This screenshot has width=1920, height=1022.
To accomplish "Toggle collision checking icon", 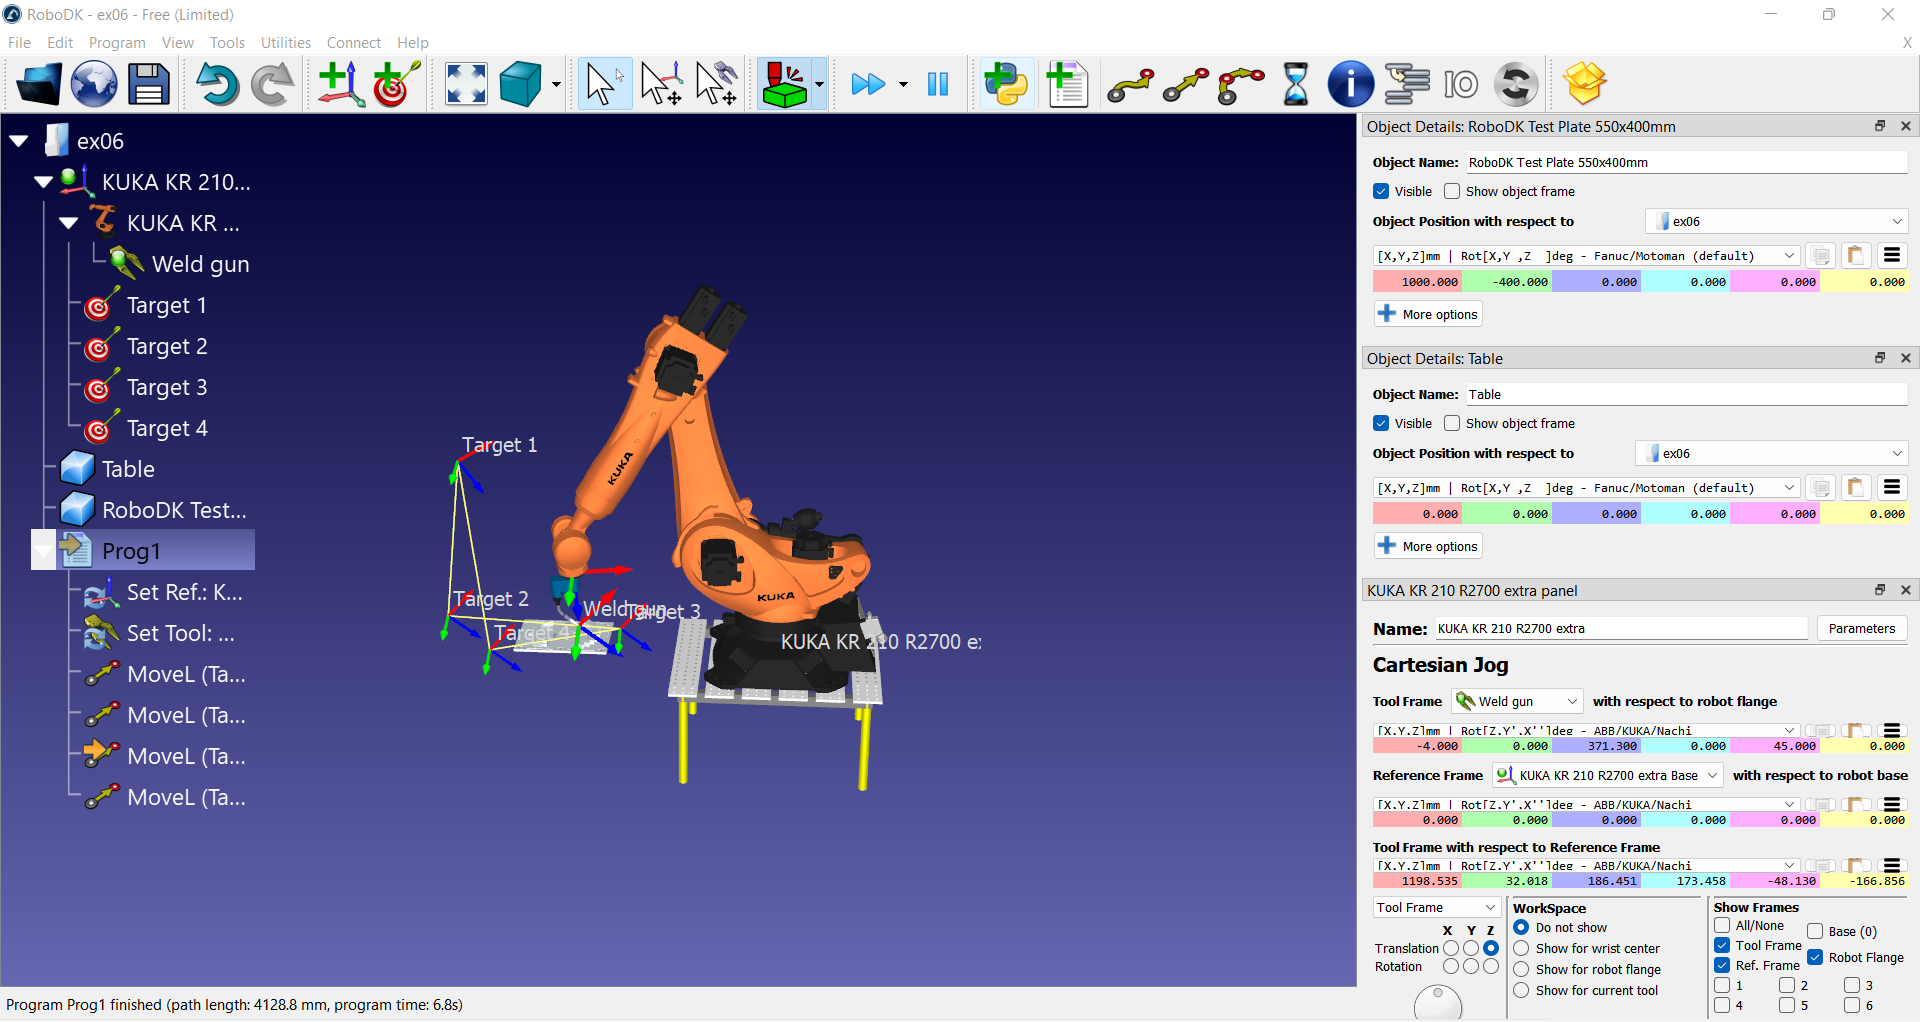I will (x=784, y=84).
